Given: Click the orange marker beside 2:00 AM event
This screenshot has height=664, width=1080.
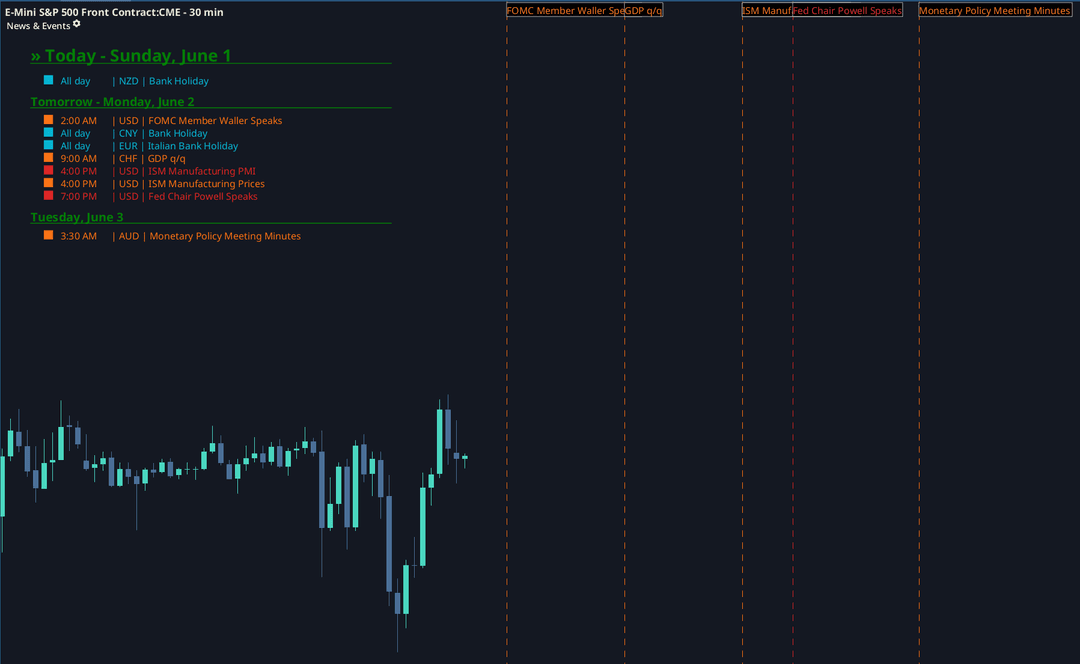Looking at the screenshot, I should 48,119.
